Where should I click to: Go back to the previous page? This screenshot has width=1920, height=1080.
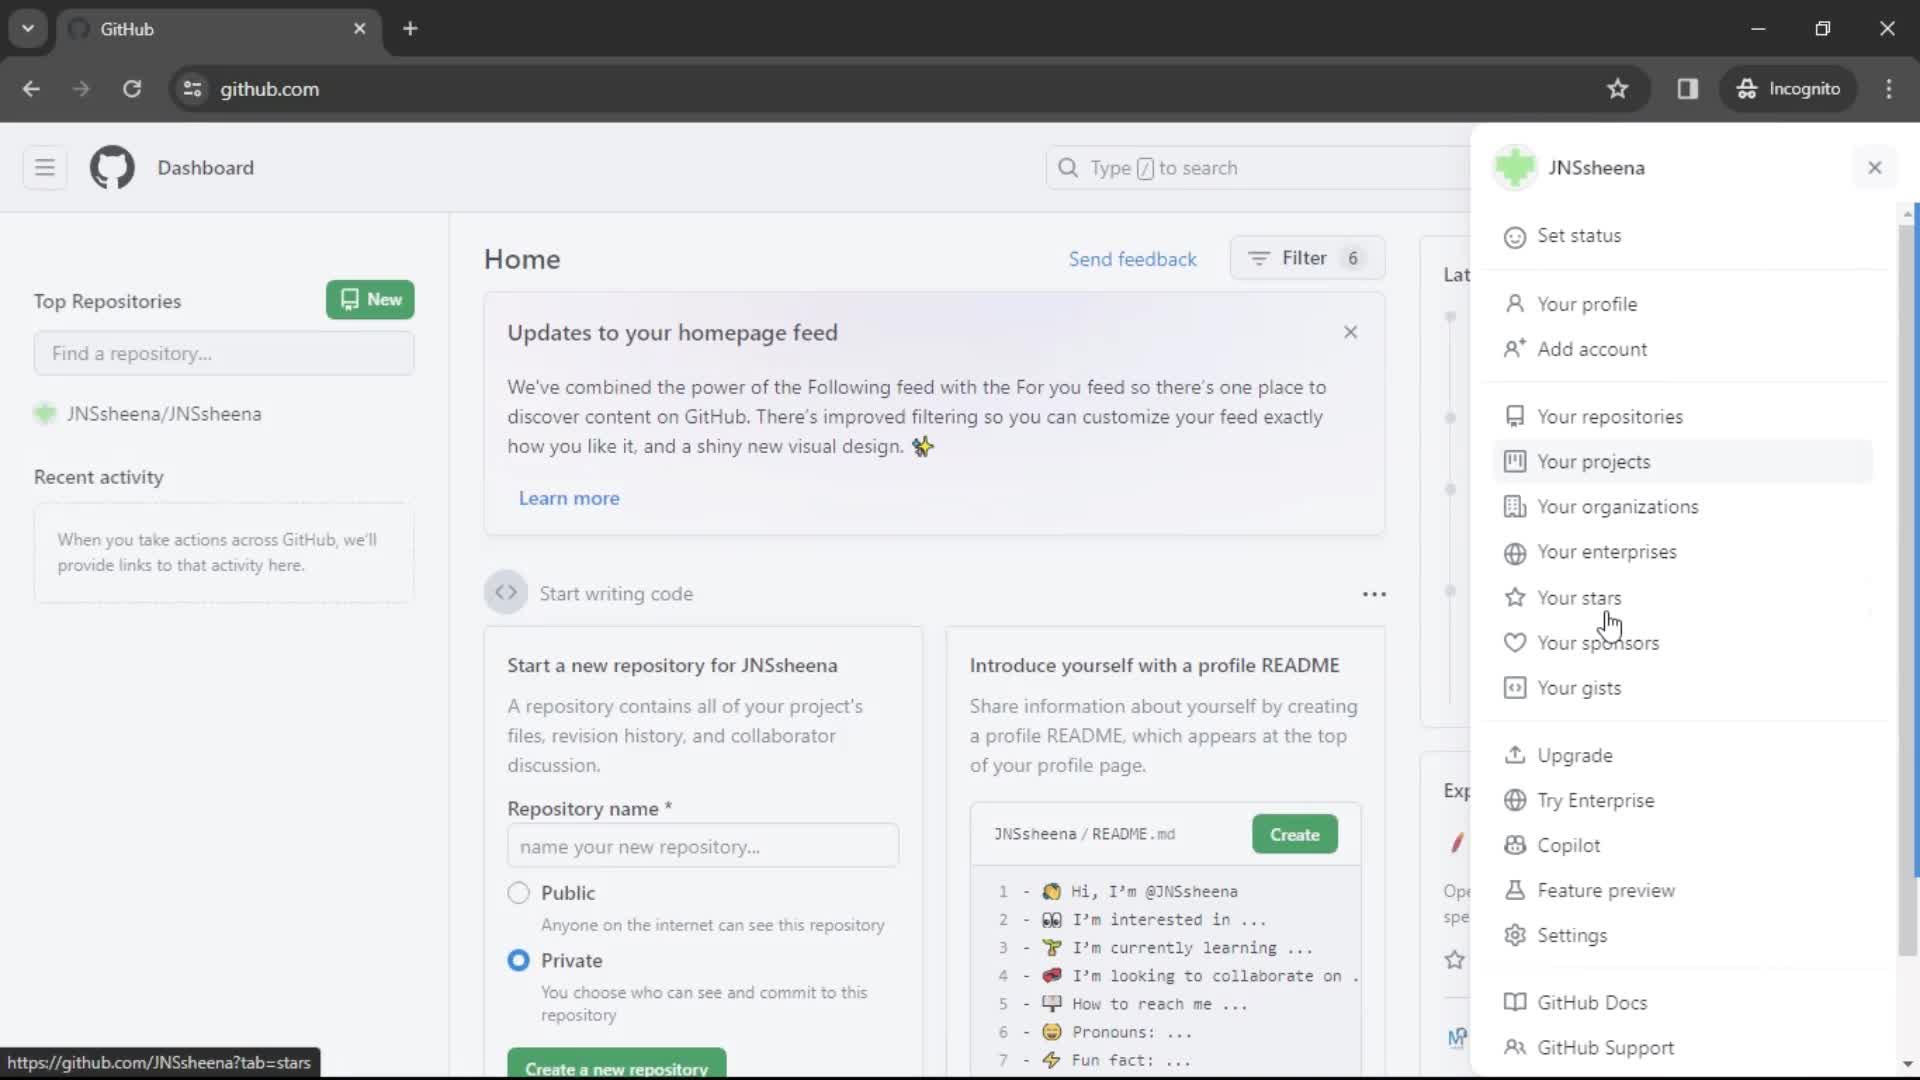[31, 89]
